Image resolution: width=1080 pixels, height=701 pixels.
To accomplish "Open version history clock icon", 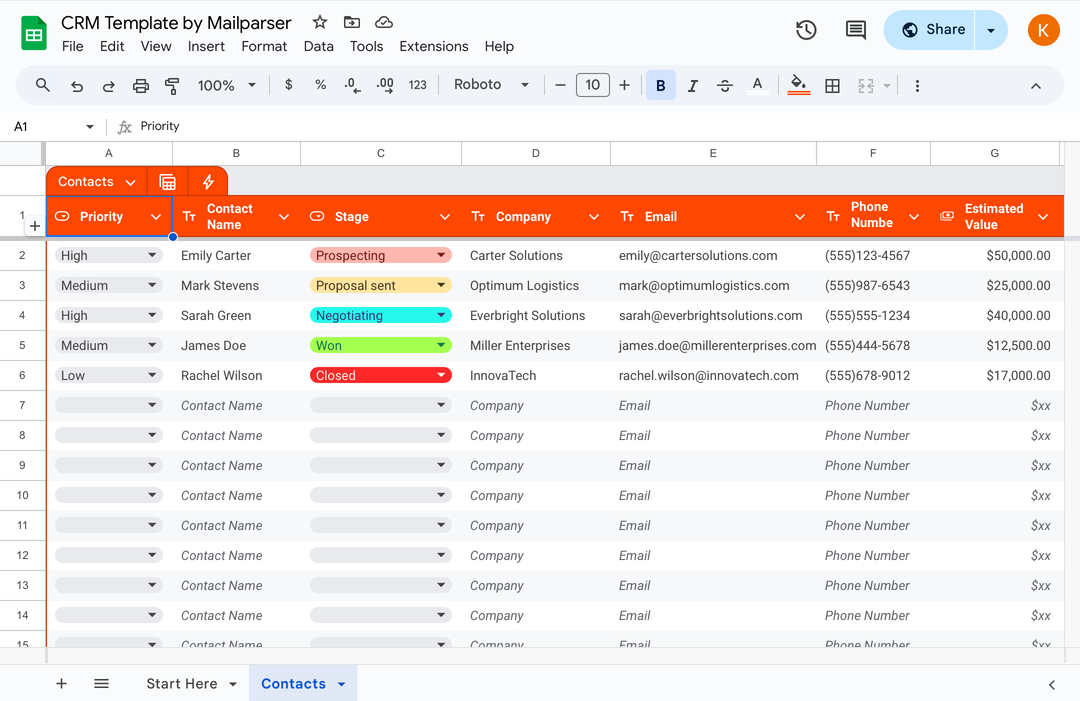I will pyautogui.click(x=806, y=30).
